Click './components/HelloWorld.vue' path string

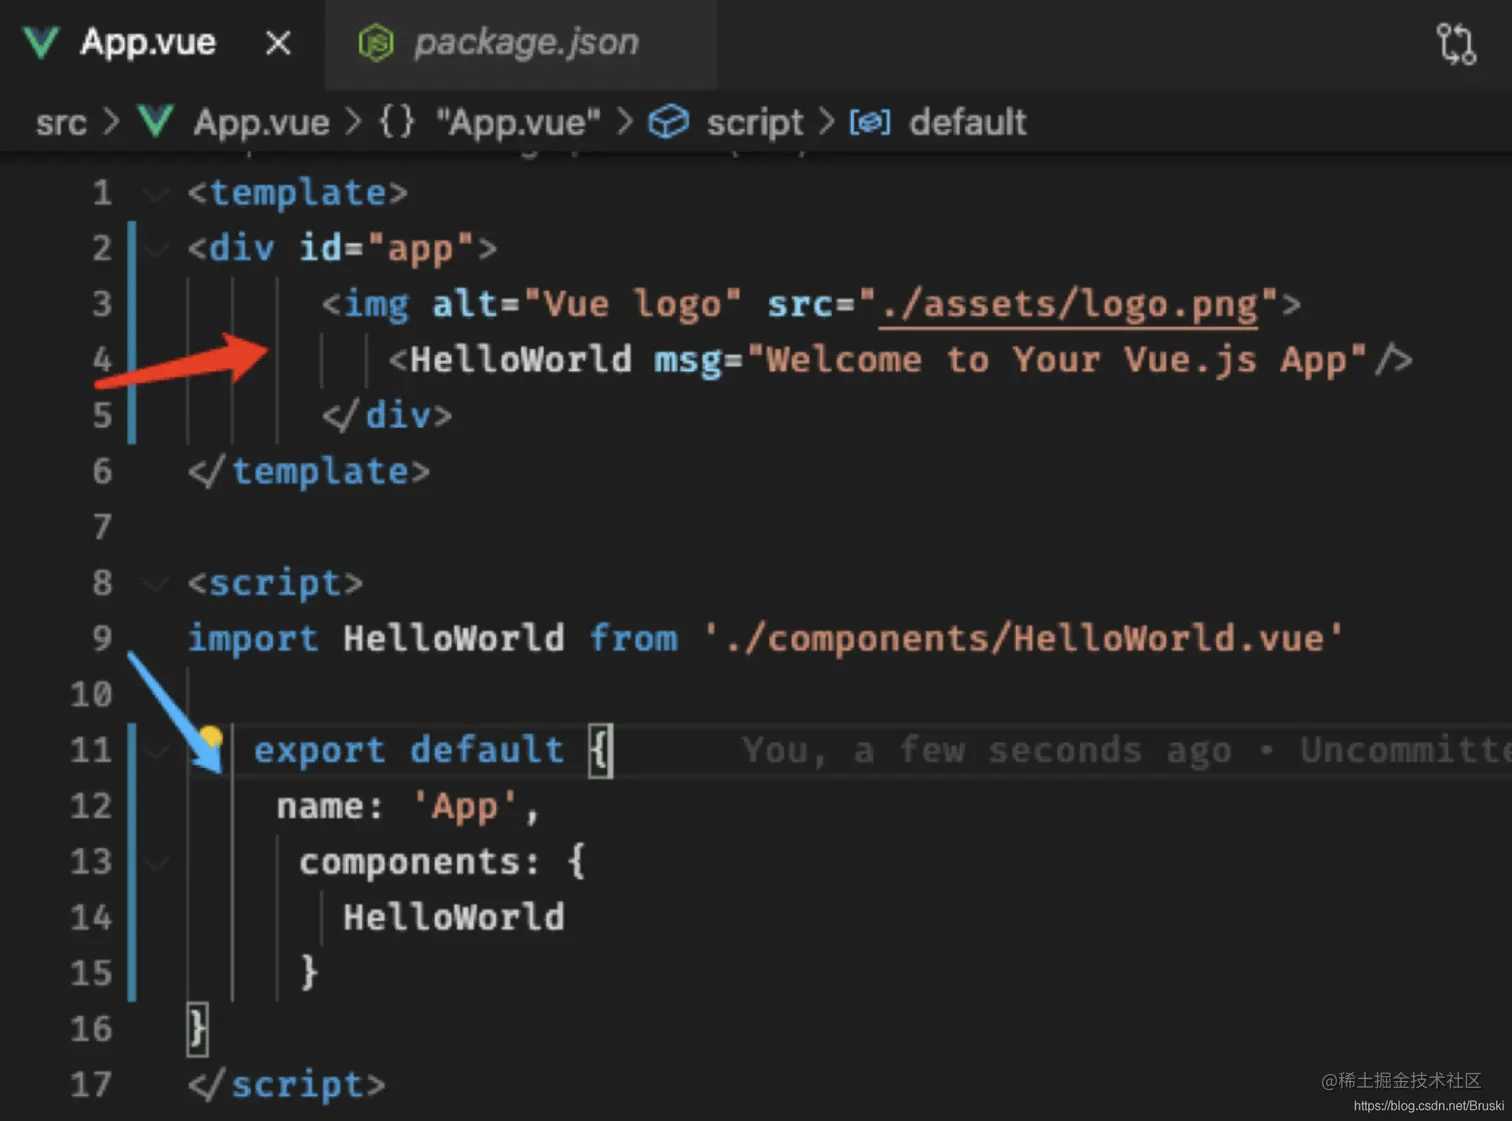coord(1024,639)
